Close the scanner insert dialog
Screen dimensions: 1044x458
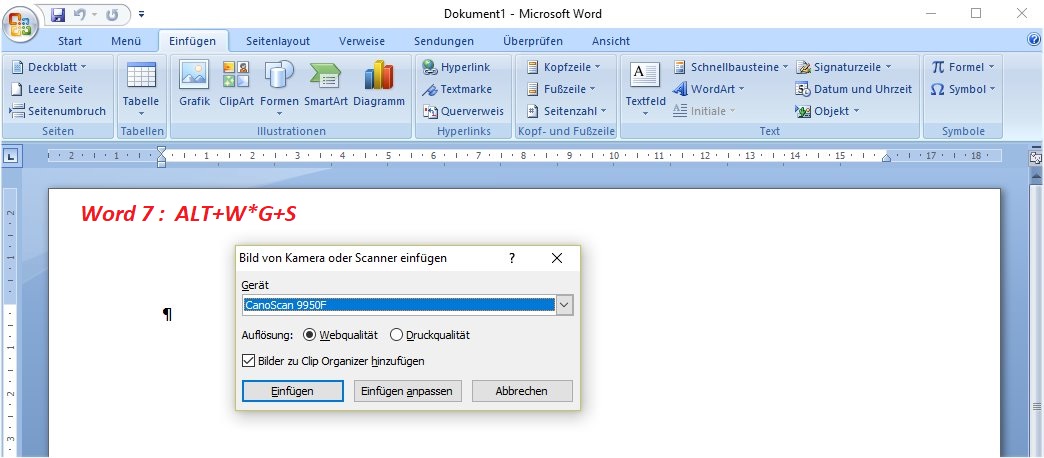[x=557, y=258]
